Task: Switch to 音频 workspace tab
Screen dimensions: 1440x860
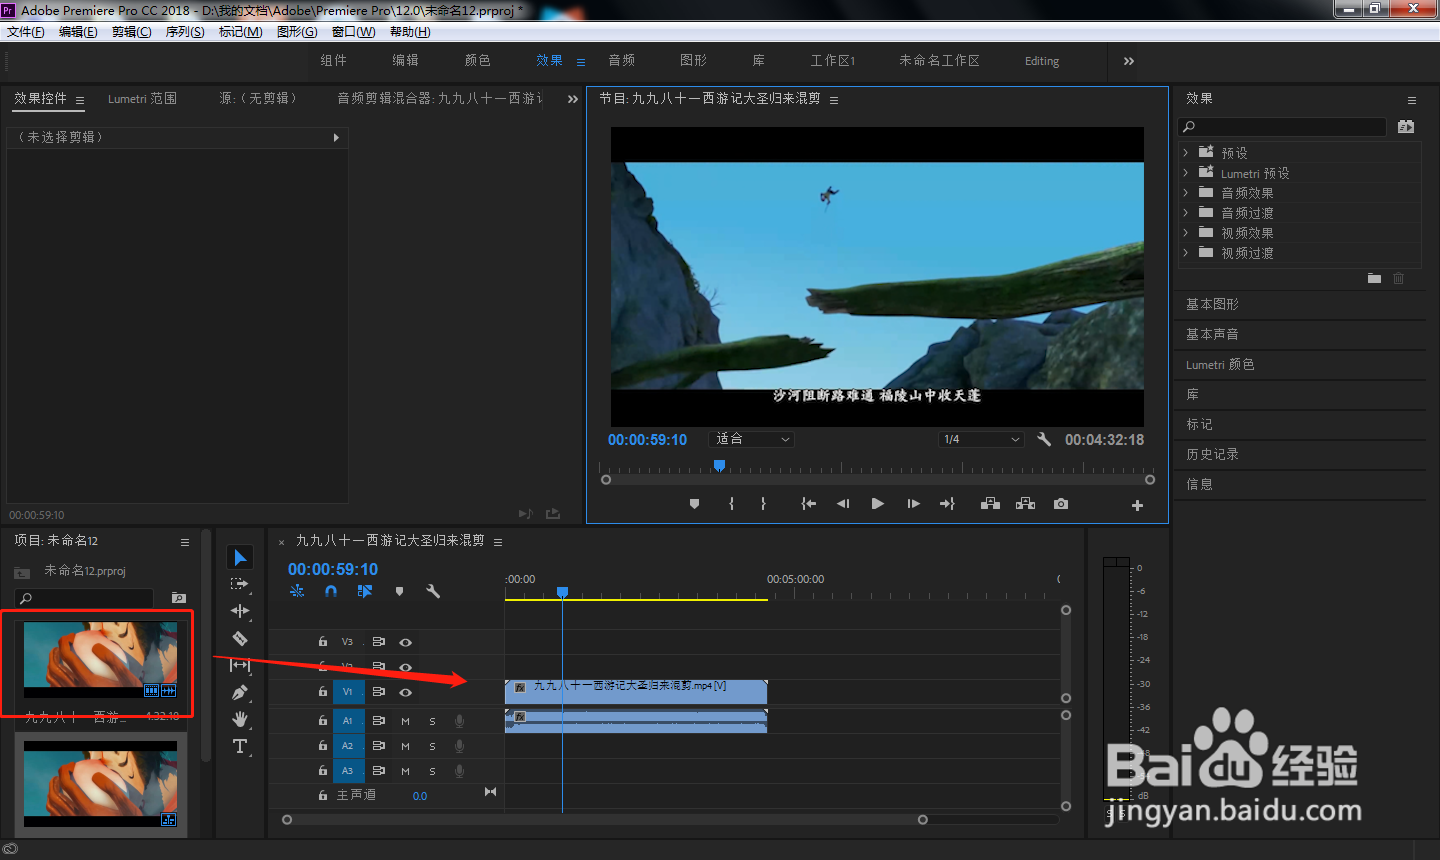Action: click(622, 60)
